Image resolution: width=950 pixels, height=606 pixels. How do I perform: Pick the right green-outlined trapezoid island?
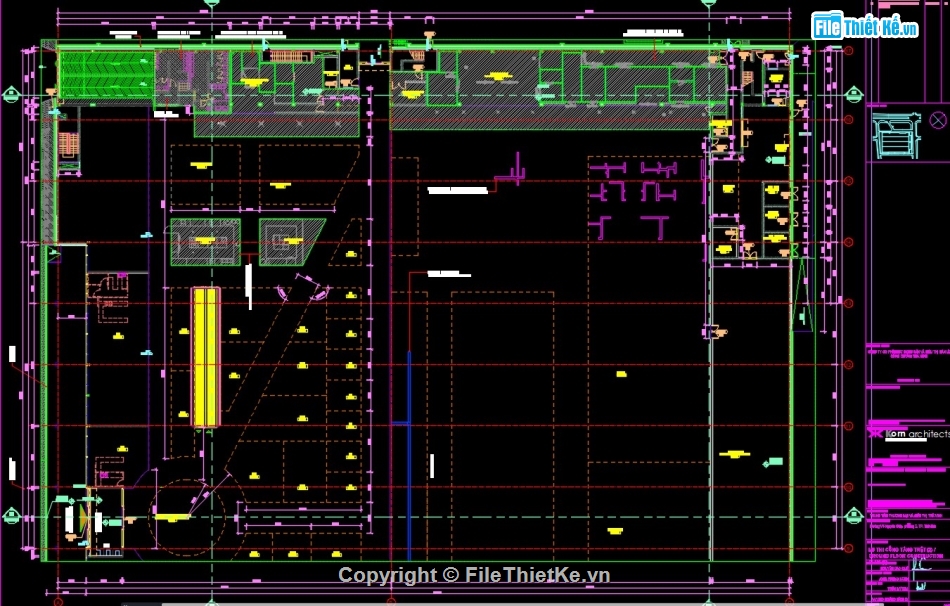288,241
